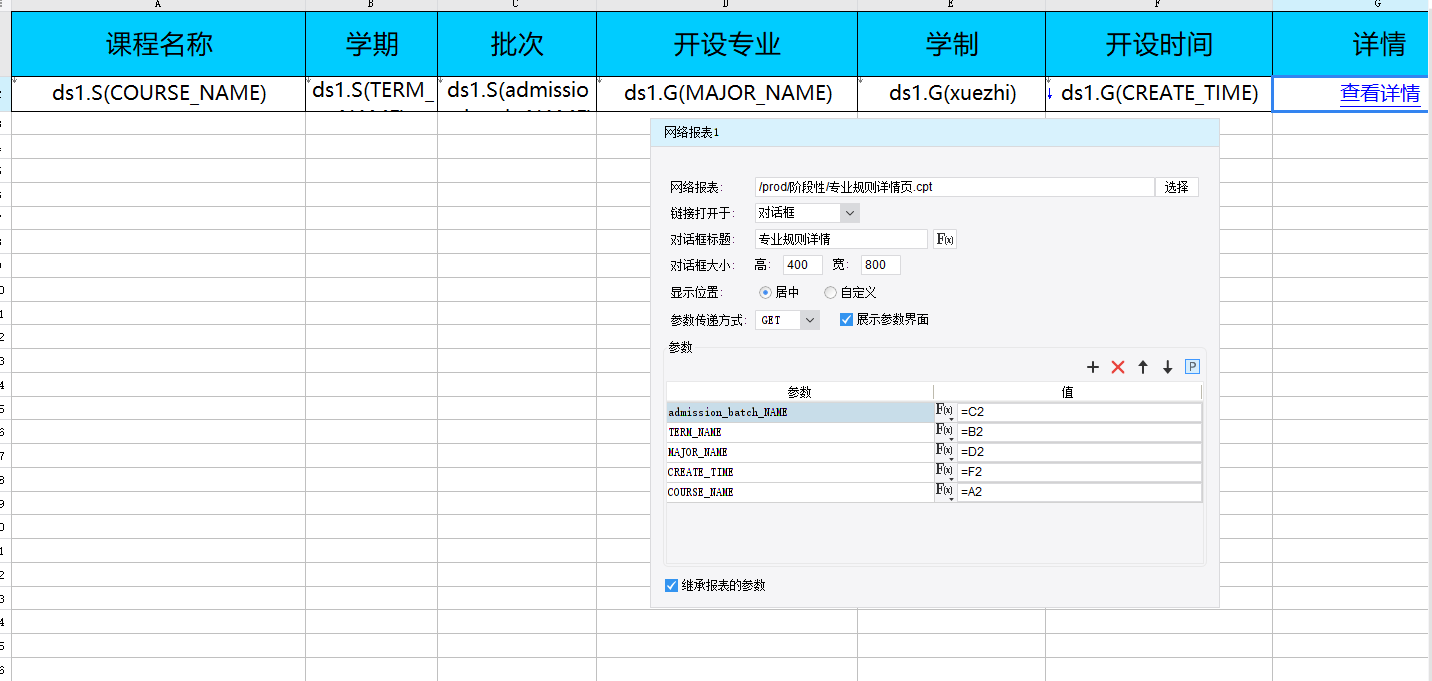Image resolution: width=1432 pixels, height=681 pixels.
Task: Open formula editor beside 对话框标题 field
Action: pos(944,239)
